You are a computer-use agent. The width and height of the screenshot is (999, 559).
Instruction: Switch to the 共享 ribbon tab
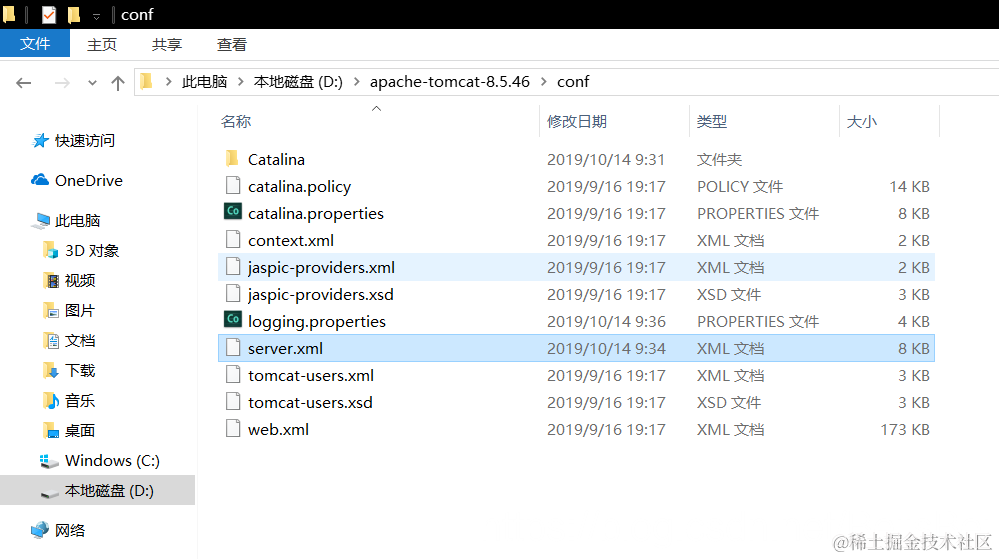[x=167, y=45]
